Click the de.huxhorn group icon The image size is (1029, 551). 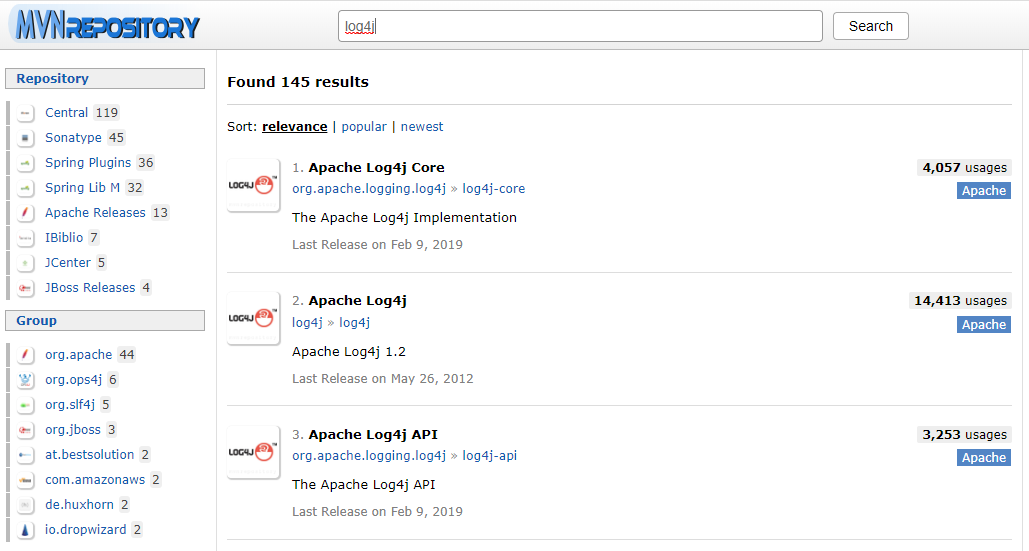[x=25, y=504]
